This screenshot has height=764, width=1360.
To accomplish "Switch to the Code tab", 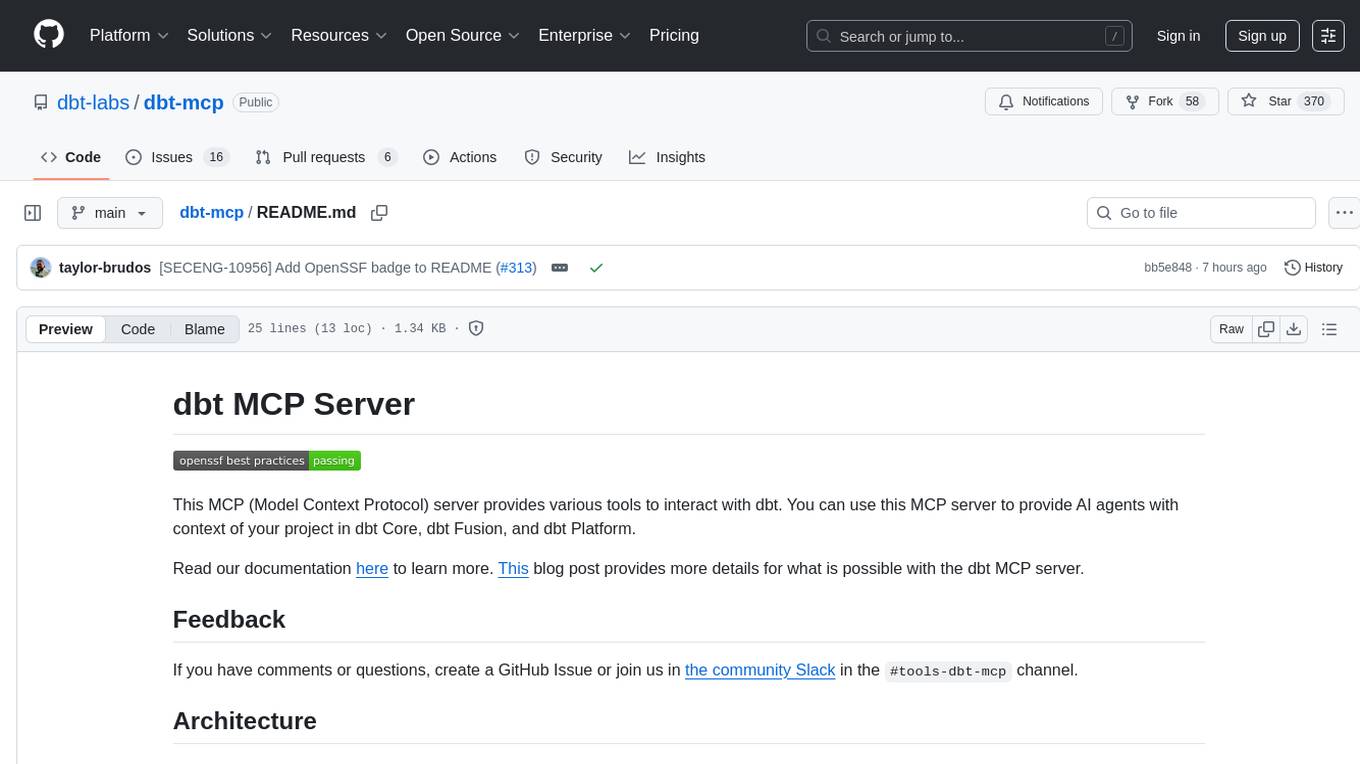I will 71,157.
